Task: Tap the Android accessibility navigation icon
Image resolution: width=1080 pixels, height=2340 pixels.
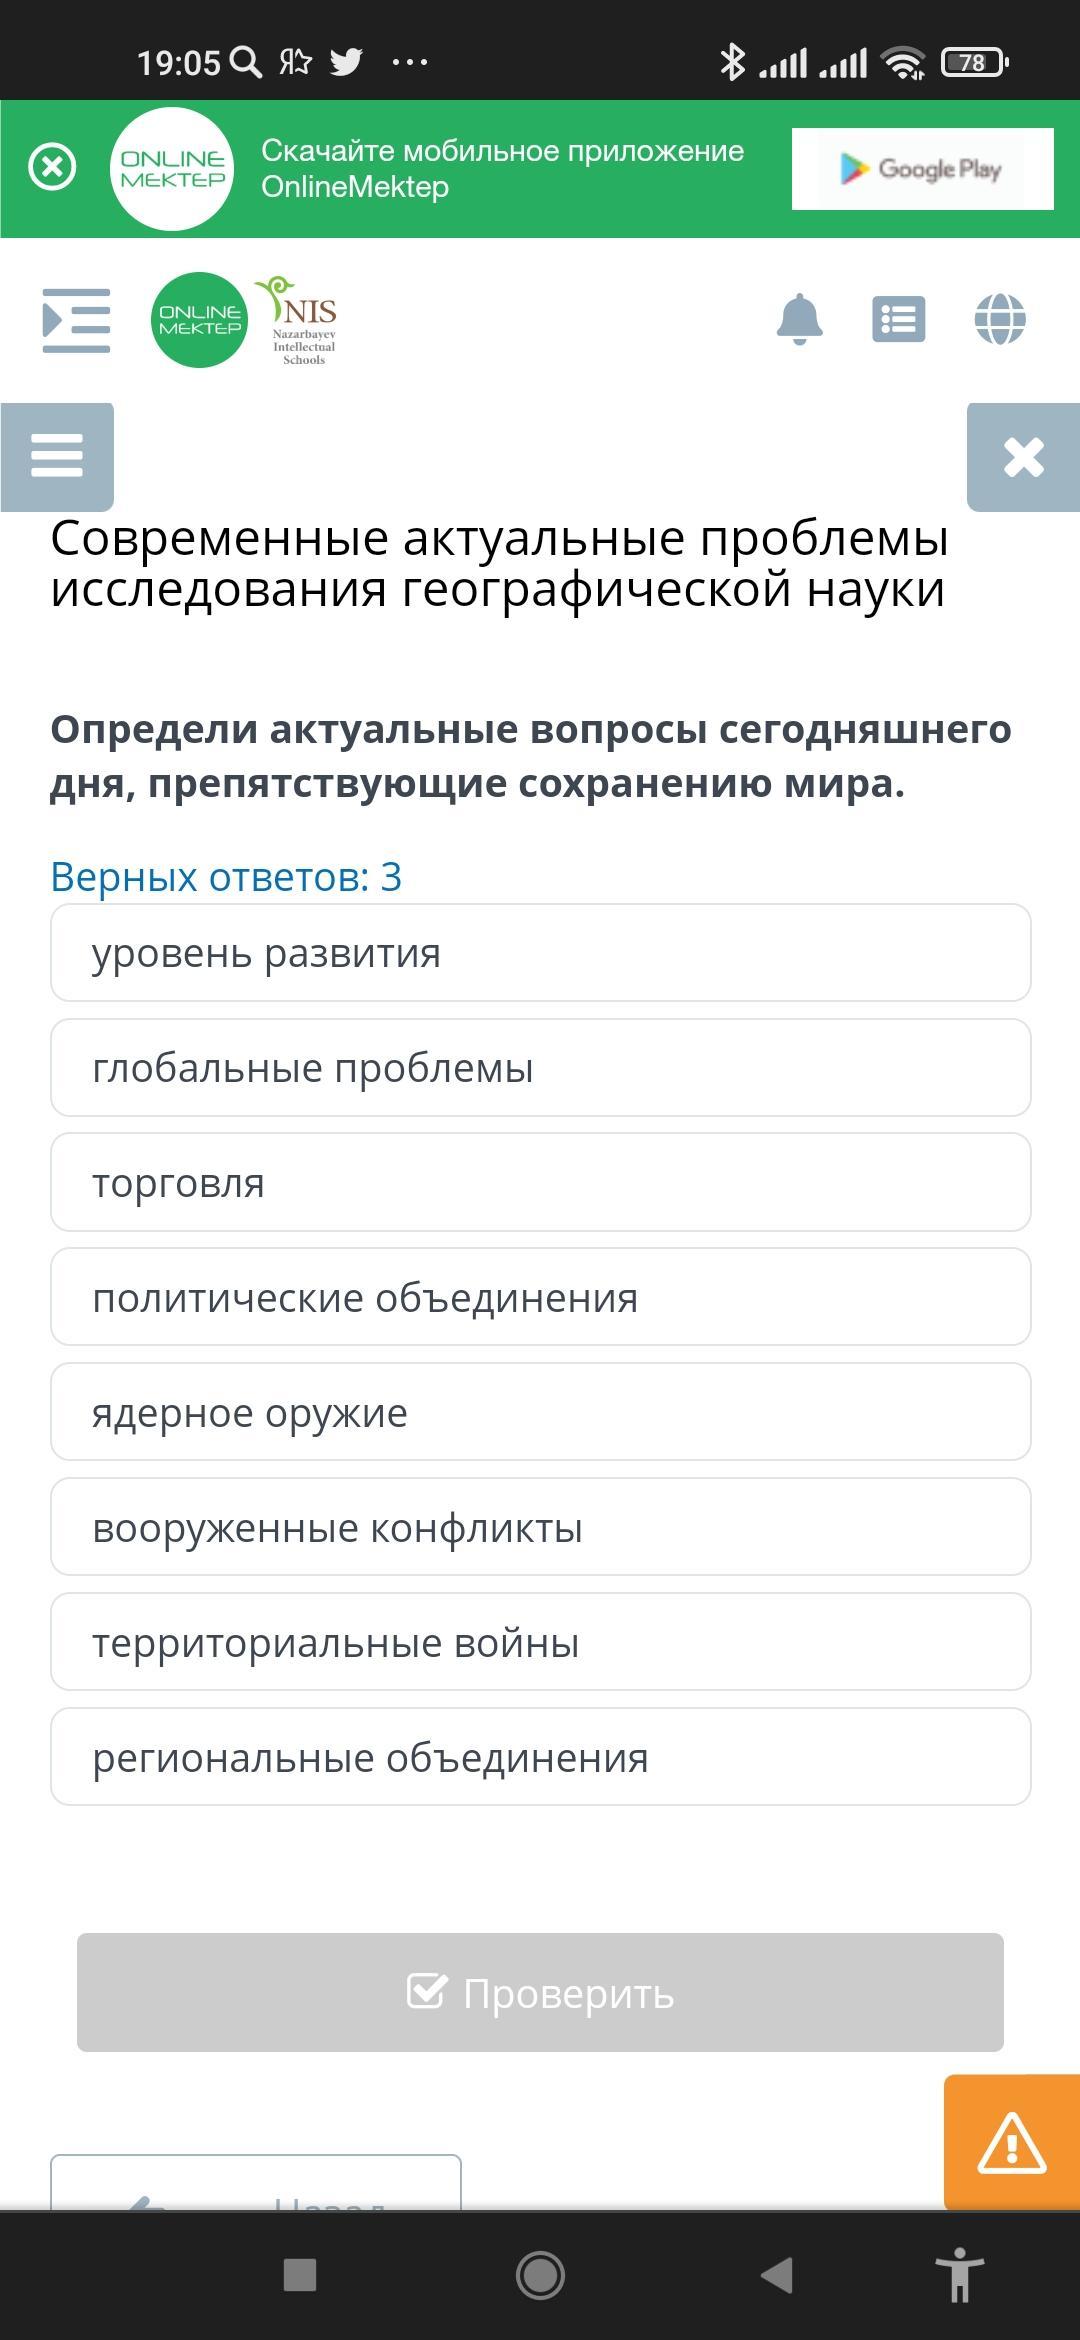Action: 959,2276
